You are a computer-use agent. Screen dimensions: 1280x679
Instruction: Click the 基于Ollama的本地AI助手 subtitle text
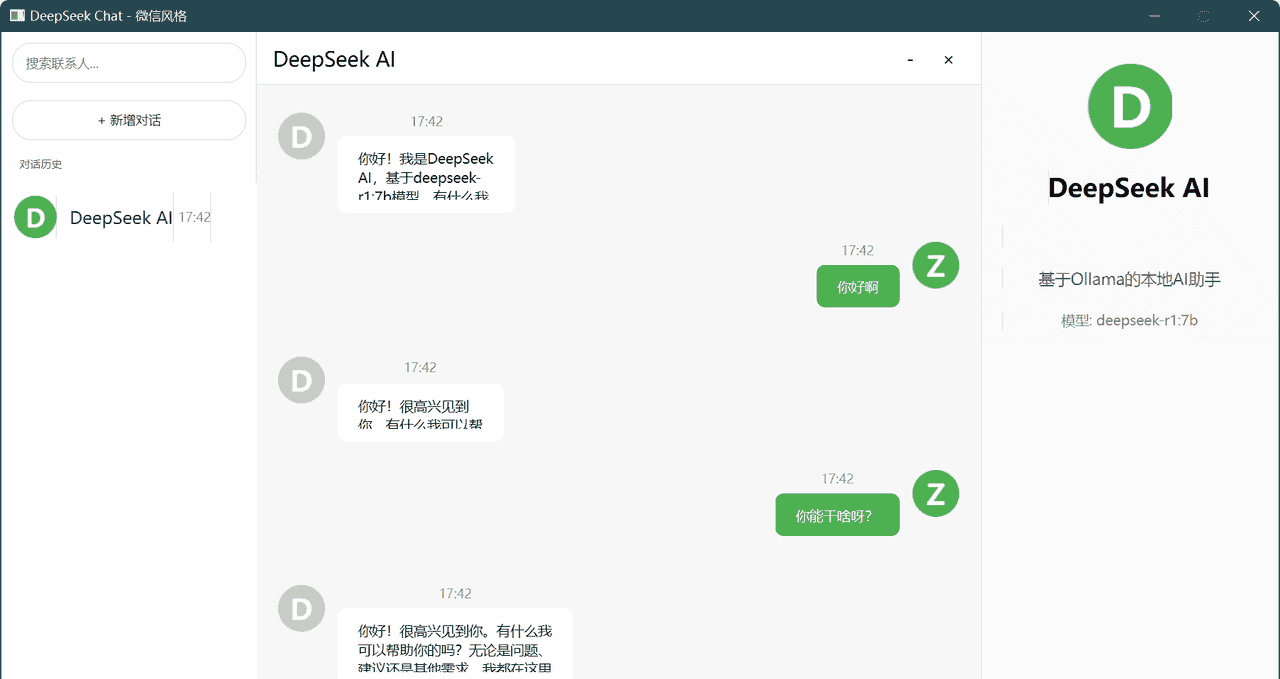pos(1129,279)
